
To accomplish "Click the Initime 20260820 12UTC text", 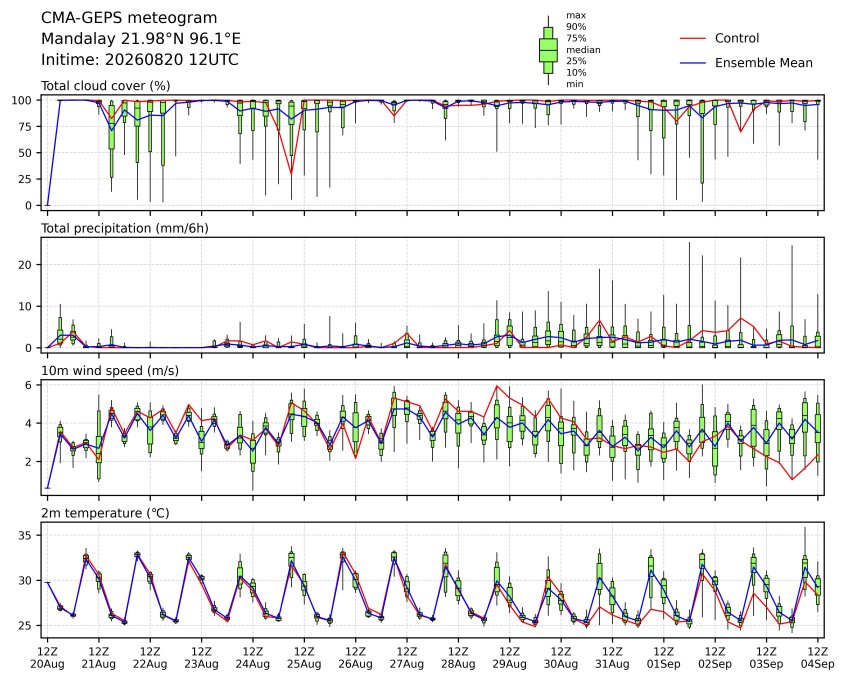I will [140, 59].
